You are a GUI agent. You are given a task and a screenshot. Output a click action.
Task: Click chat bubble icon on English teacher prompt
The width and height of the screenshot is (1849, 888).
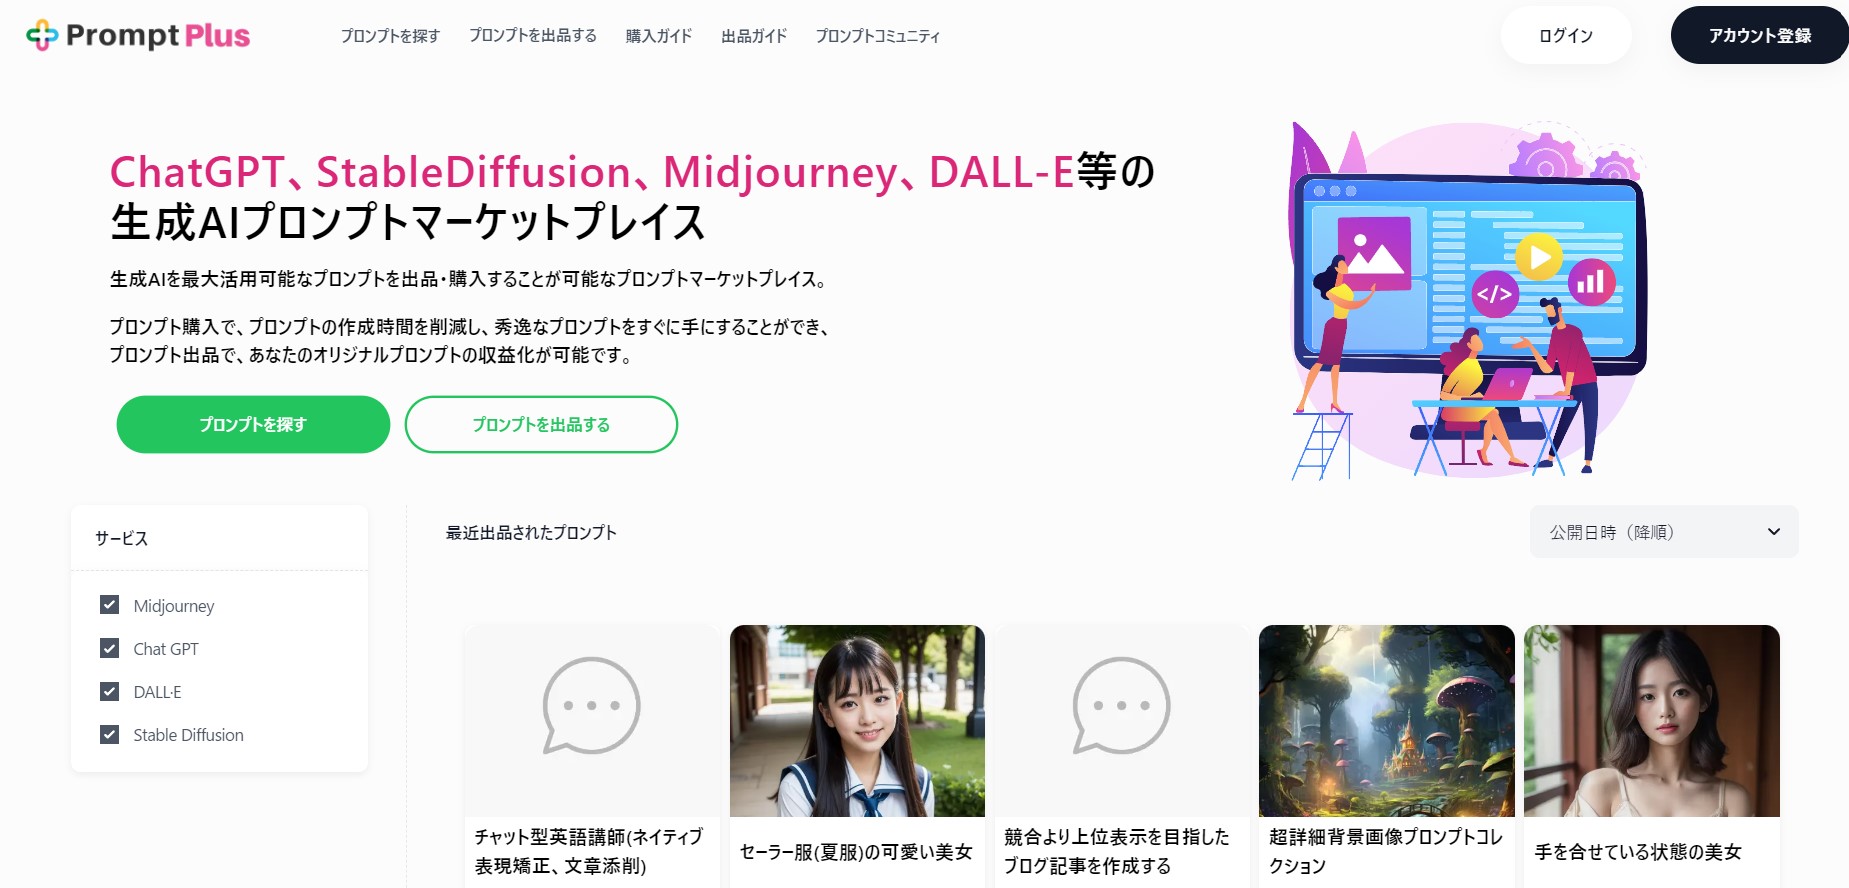[591, 705]
